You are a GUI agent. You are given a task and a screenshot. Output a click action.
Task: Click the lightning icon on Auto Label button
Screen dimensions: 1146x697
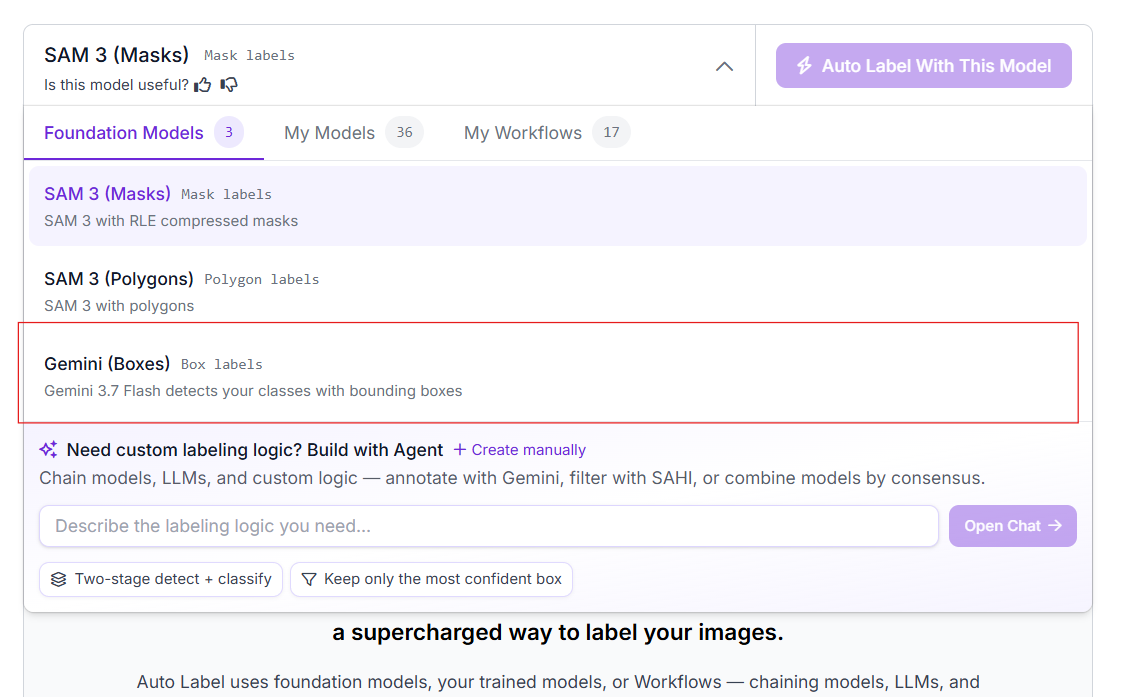pyautogui.click(x=804, y=66)
